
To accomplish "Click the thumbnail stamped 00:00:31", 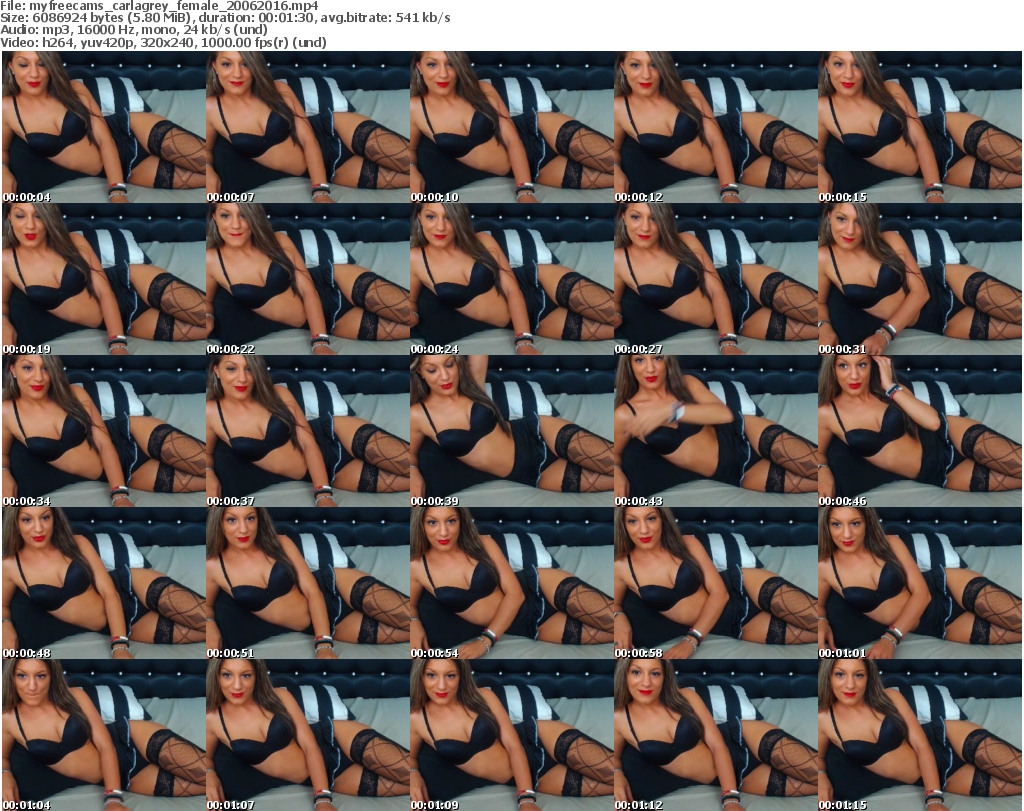I will (920, 279).
